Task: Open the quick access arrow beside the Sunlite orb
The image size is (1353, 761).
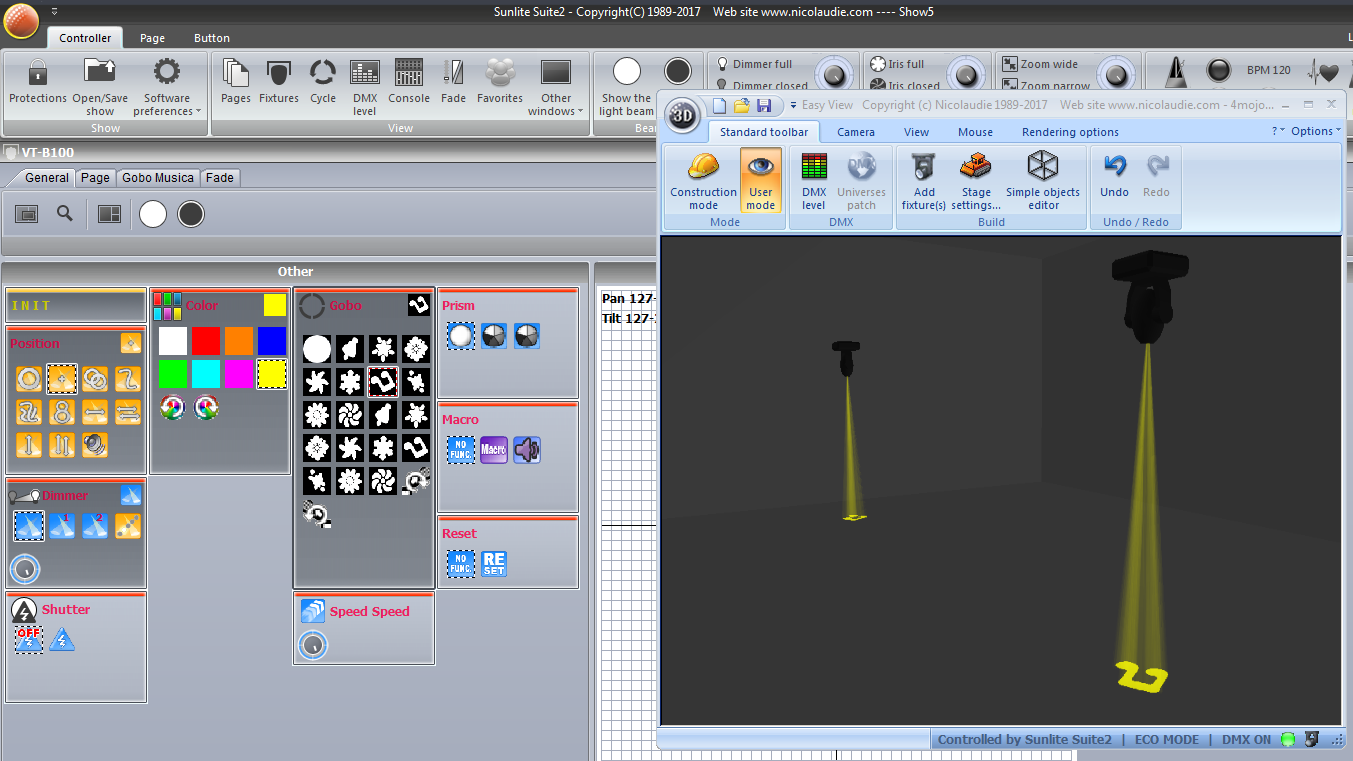Action: (54, 12)
